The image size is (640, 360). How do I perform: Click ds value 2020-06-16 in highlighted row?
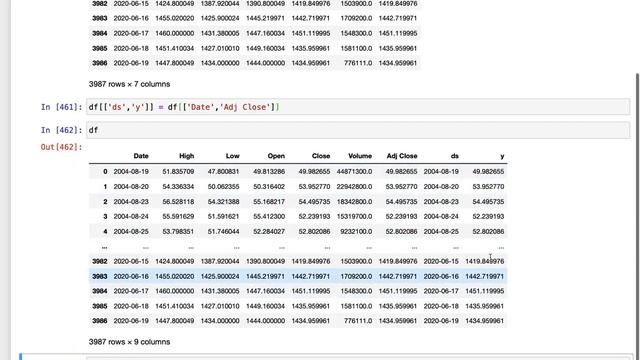point(441,276)
